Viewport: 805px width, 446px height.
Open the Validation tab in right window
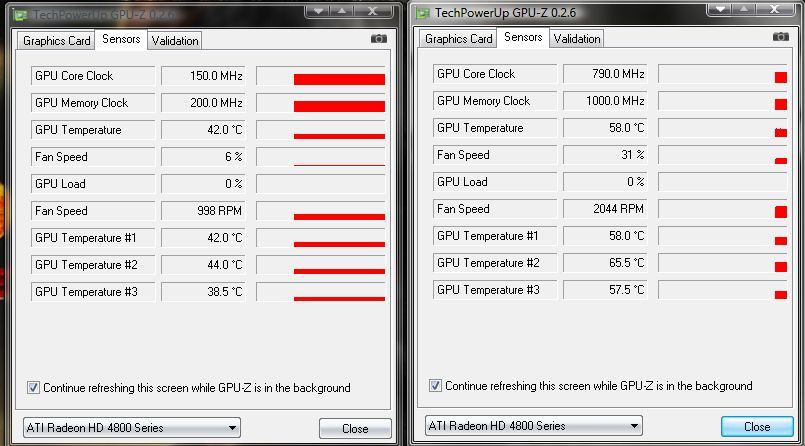point(577,39)
